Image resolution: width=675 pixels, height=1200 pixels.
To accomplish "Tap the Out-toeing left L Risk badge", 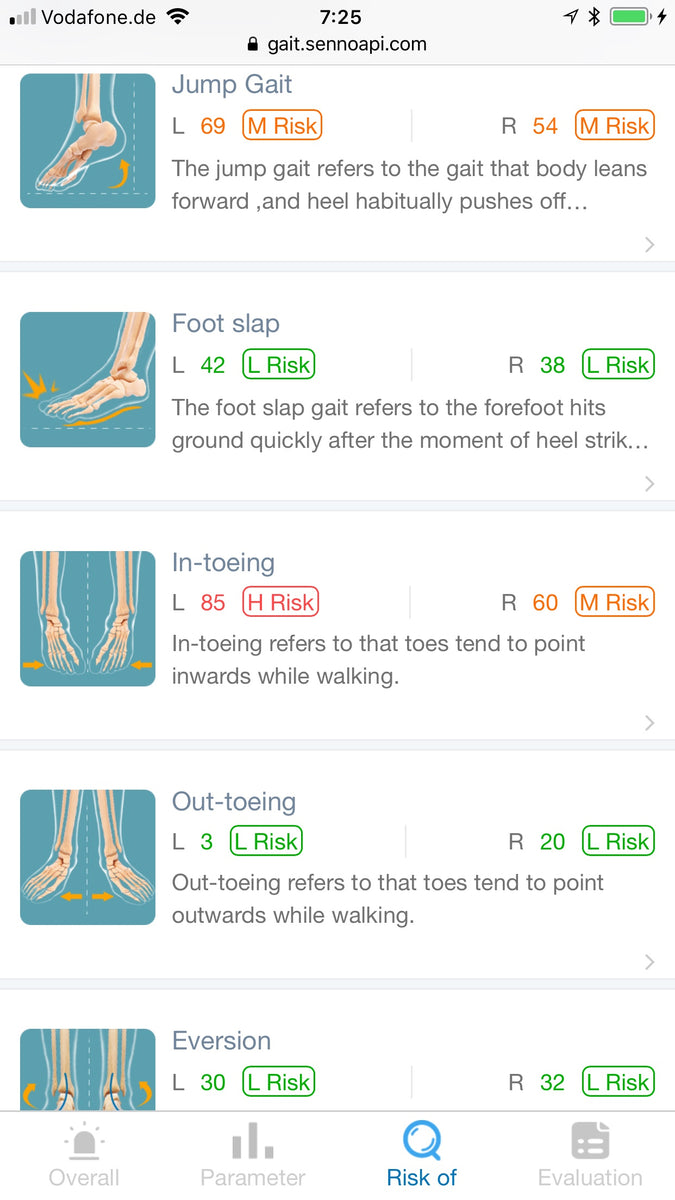I will [266, 842].
